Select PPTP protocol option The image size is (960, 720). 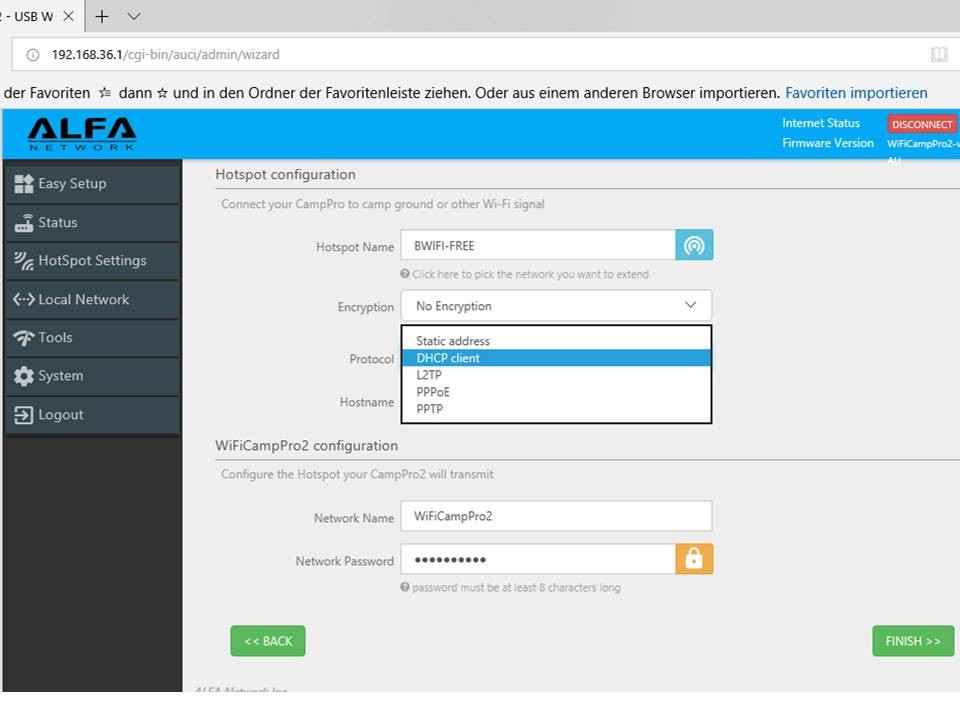pos(557,409)
